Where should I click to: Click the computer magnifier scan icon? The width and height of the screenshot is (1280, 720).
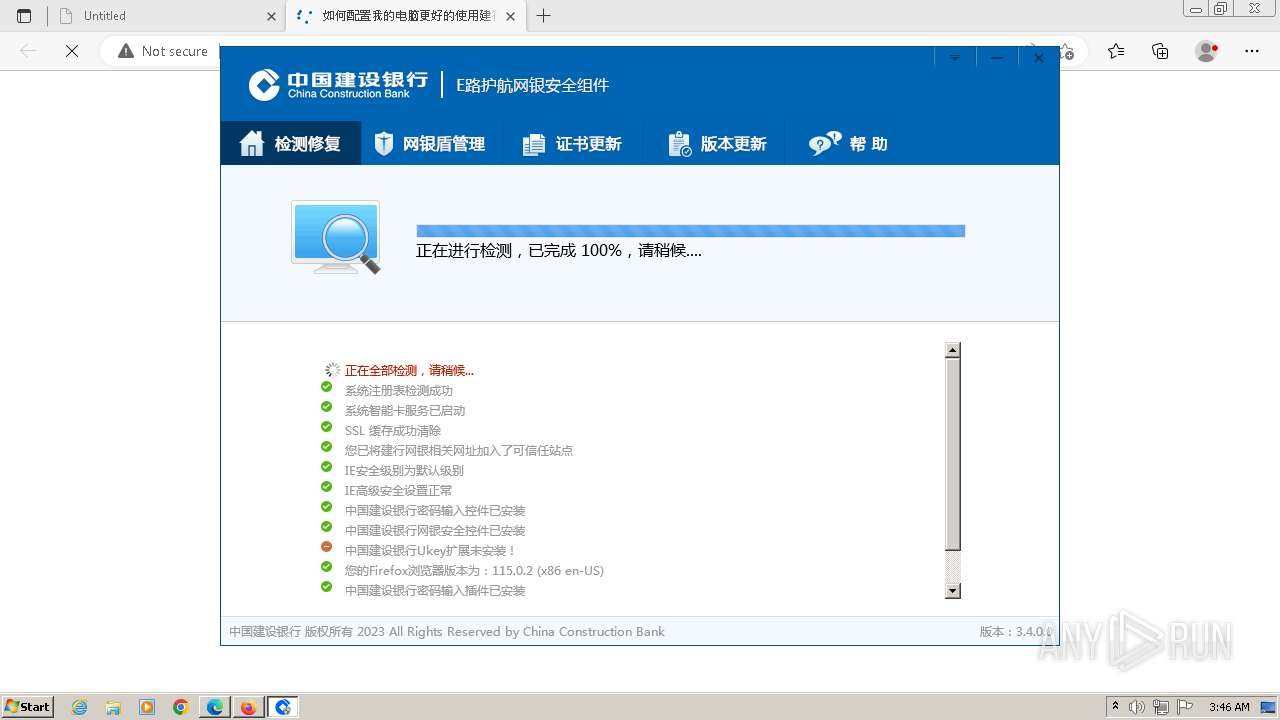(336, 238)
